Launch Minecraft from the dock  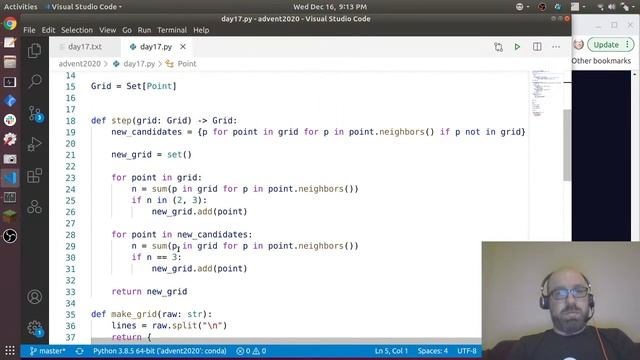(x=10, y=217)
